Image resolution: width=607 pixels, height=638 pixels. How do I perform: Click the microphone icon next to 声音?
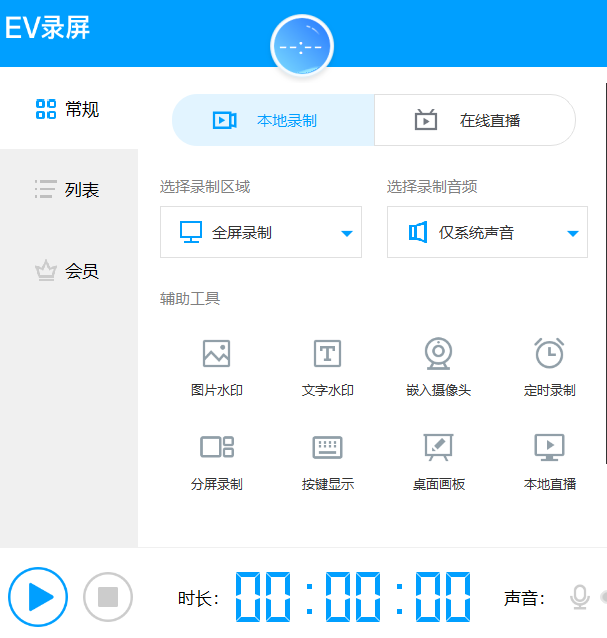coord(579,597)
